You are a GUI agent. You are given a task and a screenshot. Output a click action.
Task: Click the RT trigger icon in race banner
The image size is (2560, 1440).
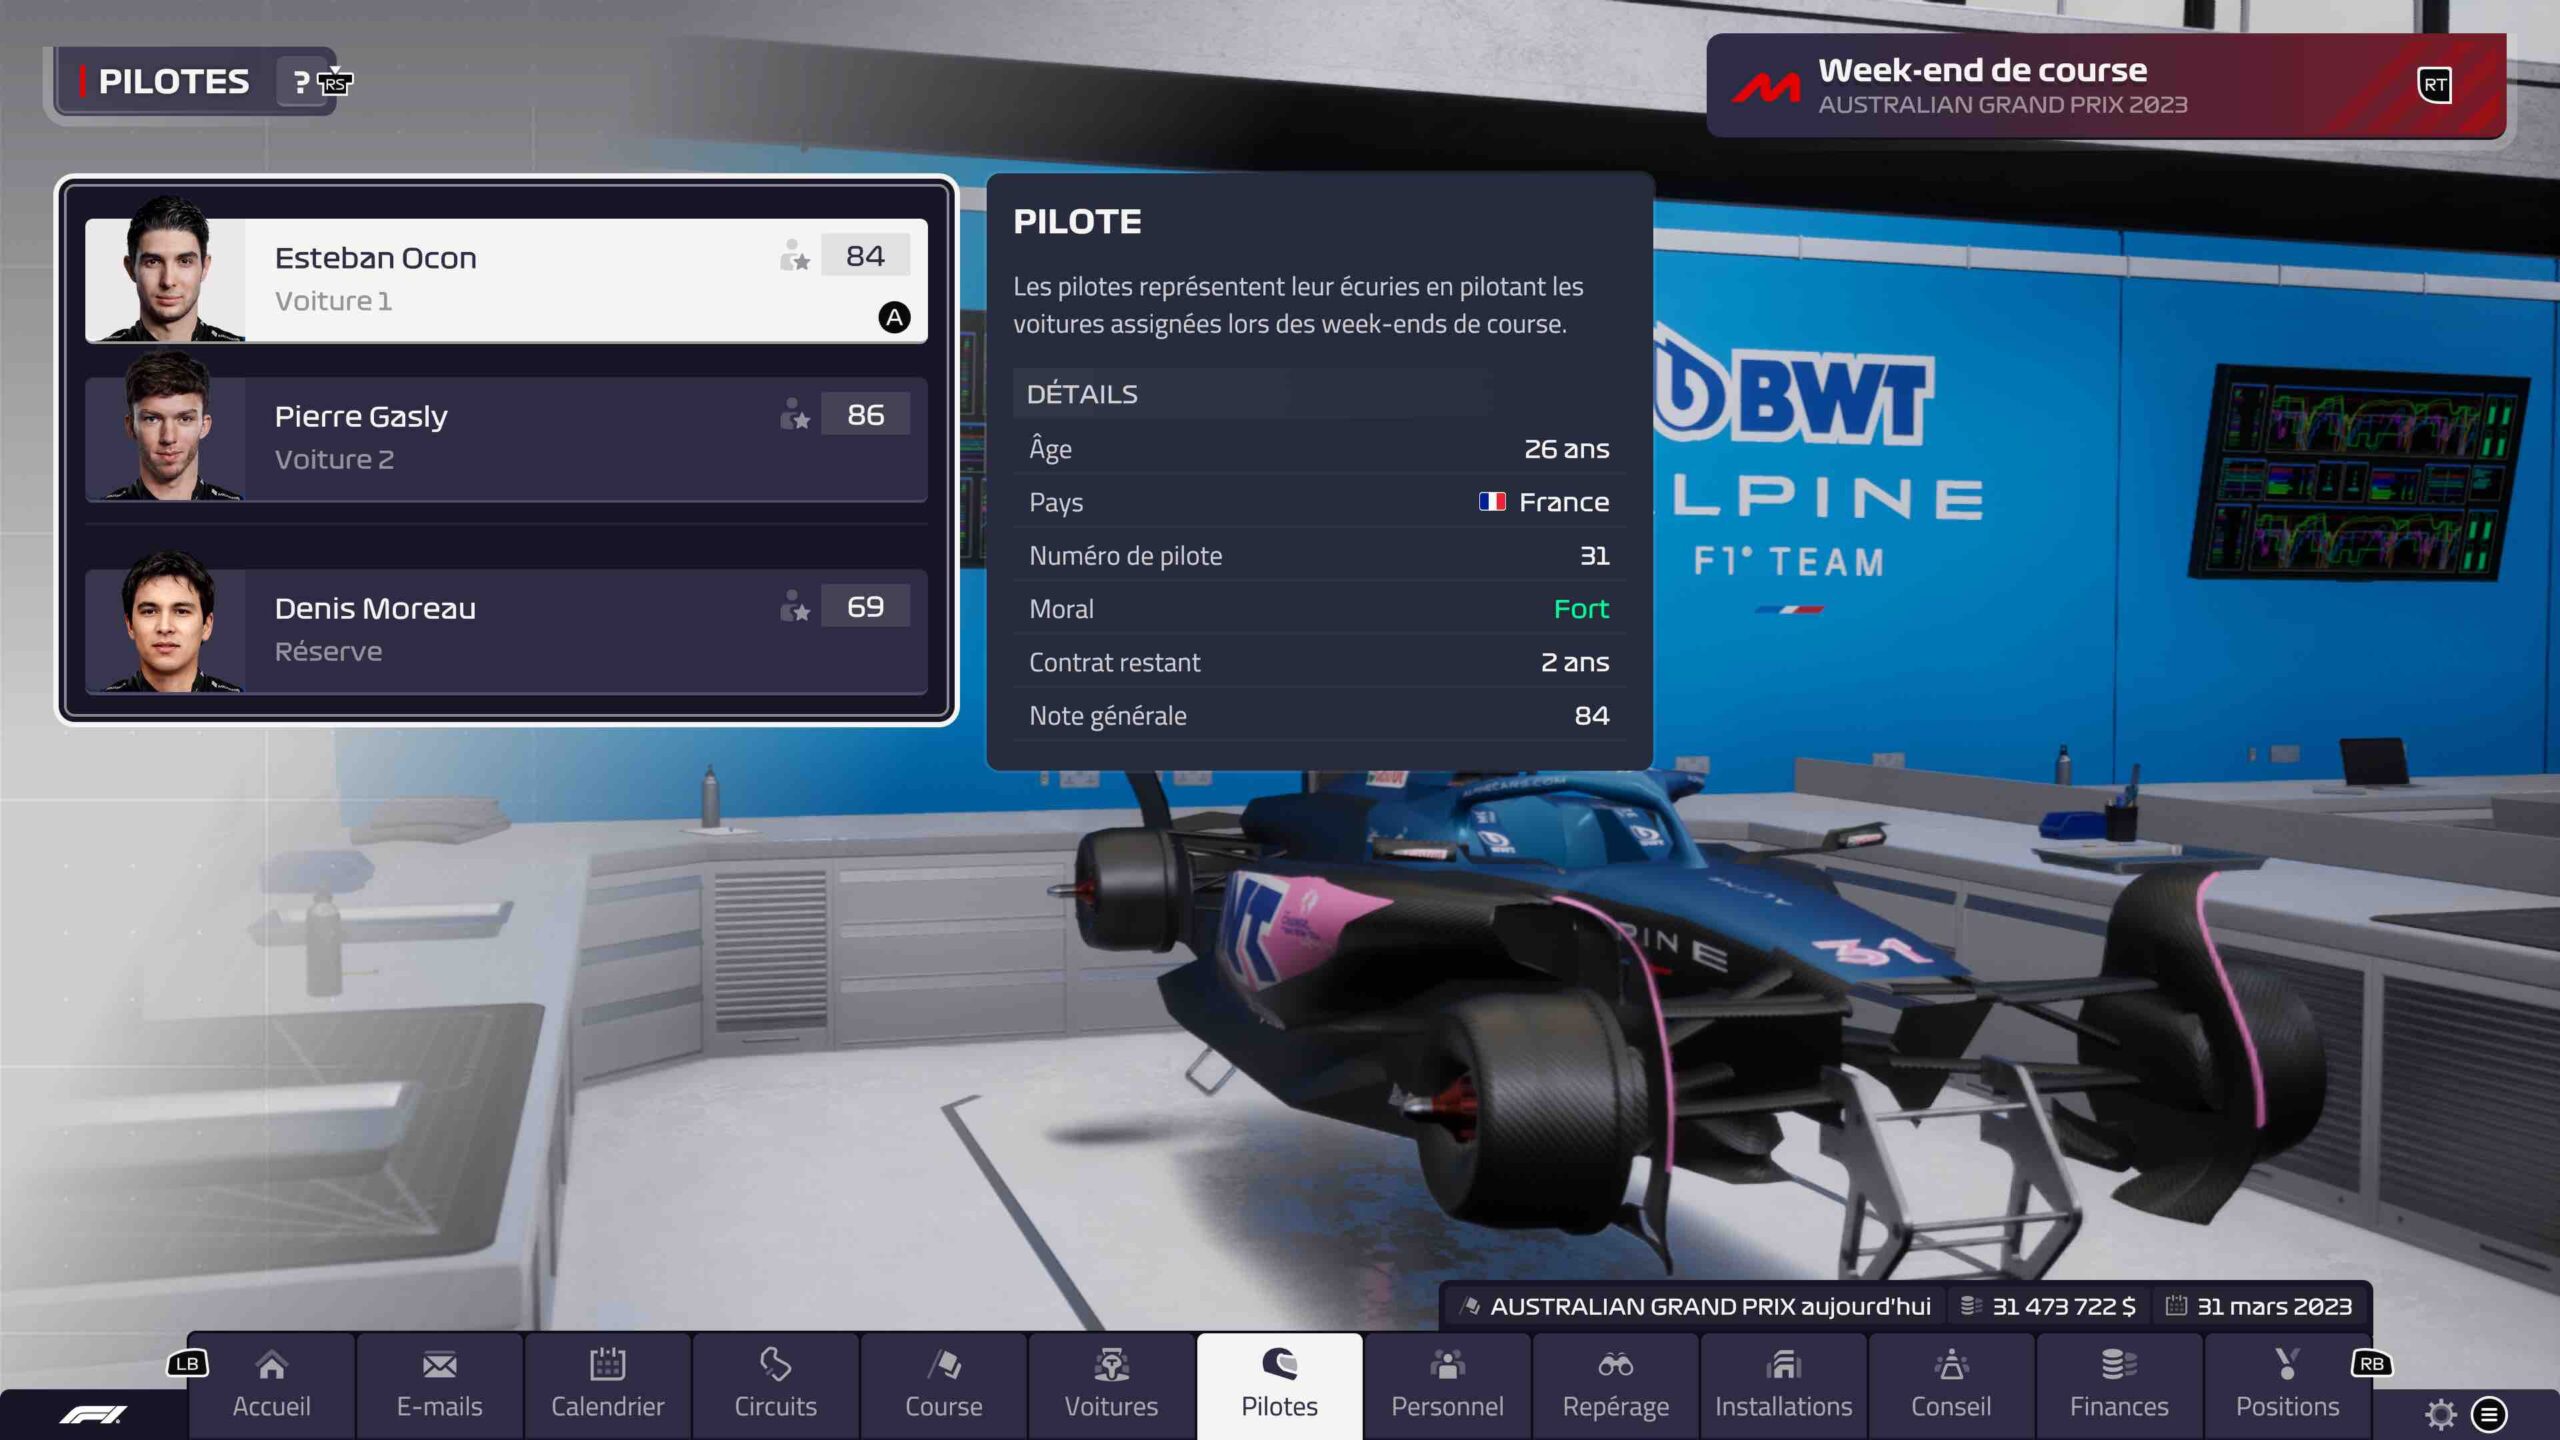(x=2435, y=85)
